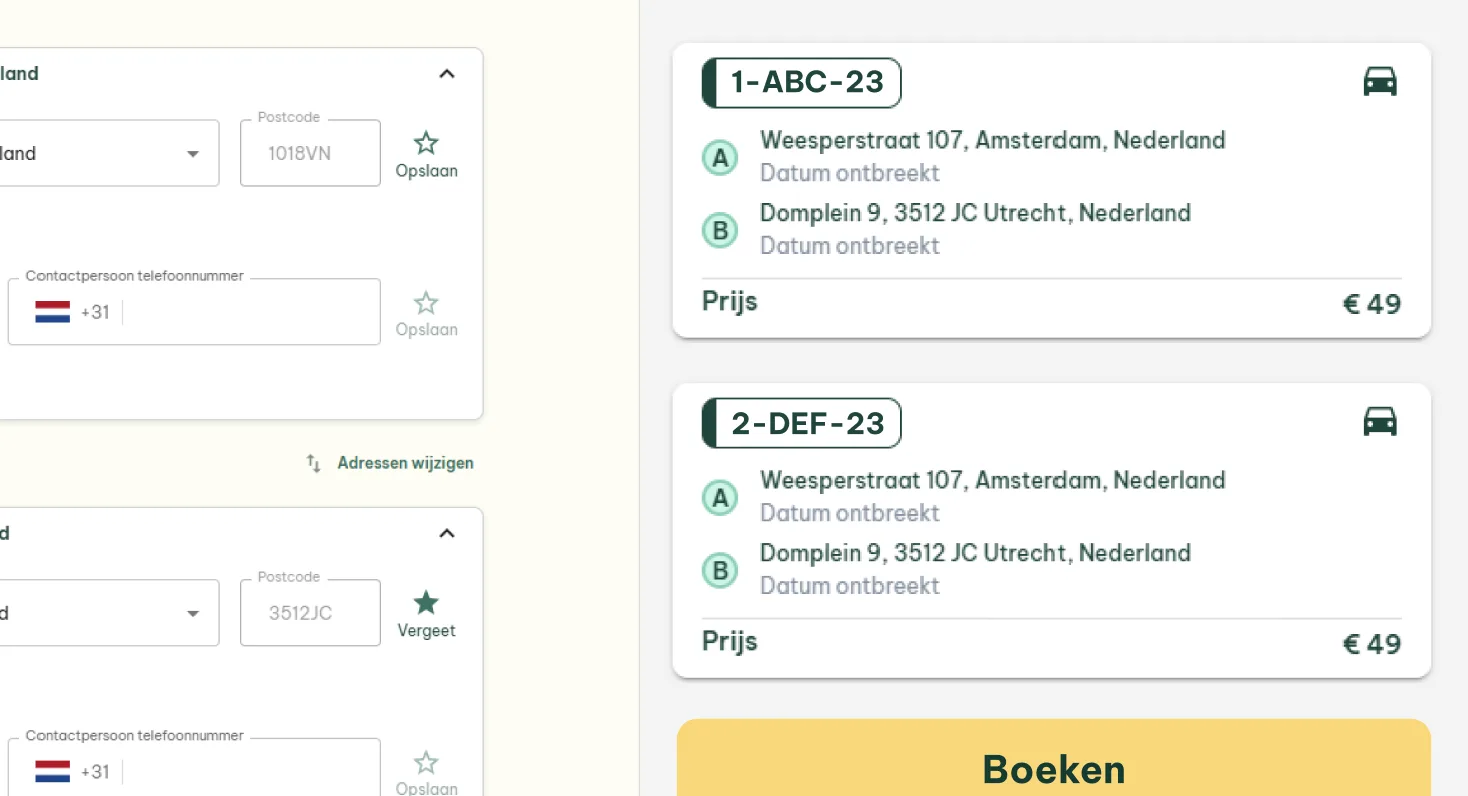
Task: Click the swap arrows icon beside Adressen wijzigen
Action: coord(312,463)
